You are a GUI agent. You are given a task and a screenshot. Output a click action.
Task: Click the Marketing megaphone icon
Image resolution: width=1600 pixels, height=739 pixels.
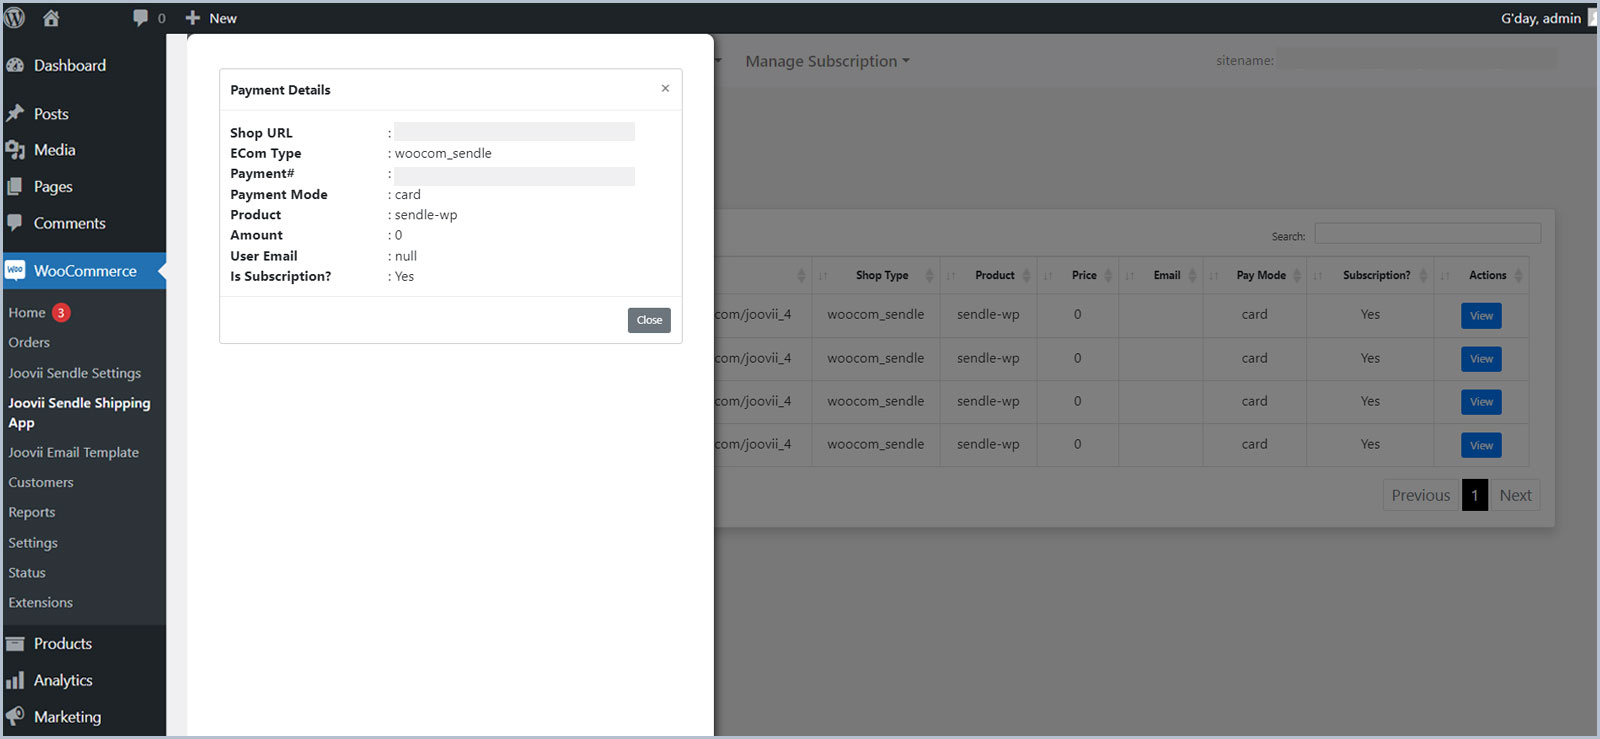point(15,717)
